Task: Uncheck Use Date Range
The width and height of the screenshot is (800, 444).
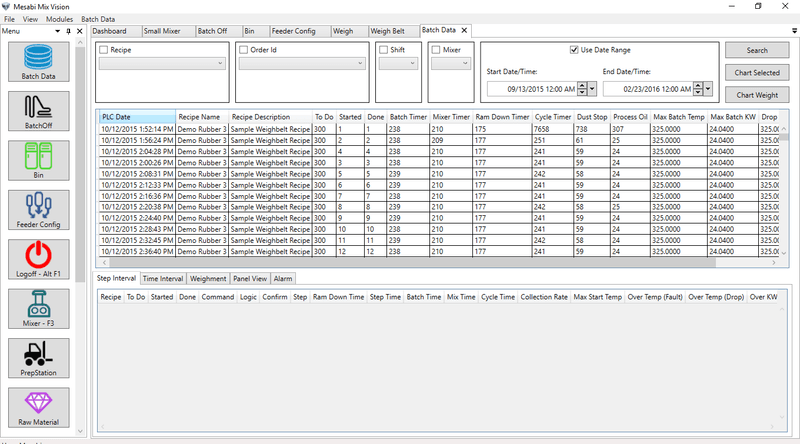Action: click(574, 50)
